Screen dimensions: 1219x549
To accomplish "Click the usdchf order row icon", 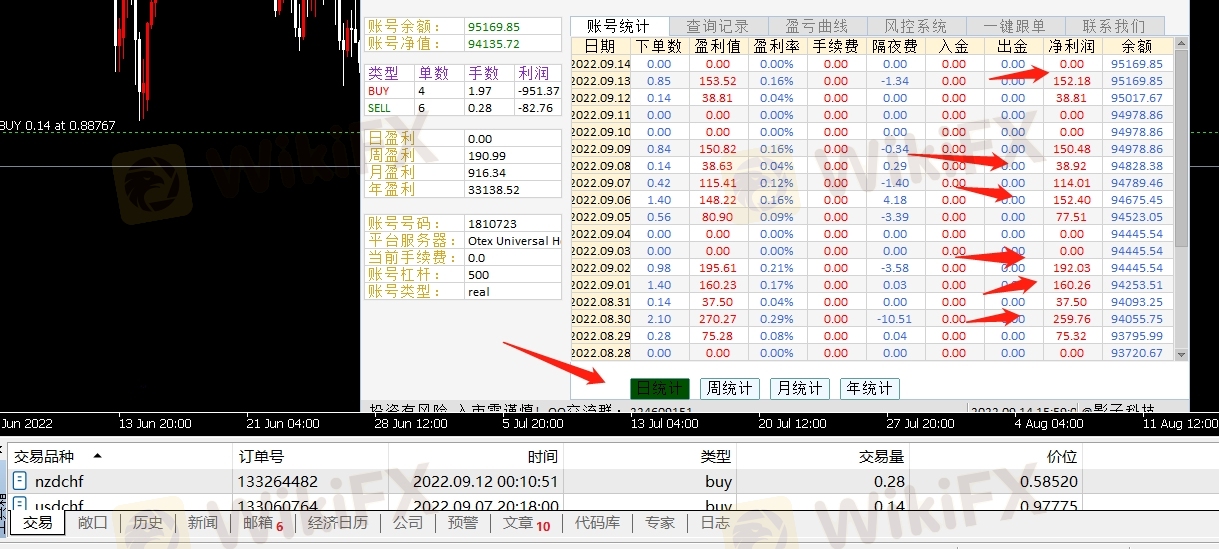I will 20,505.
